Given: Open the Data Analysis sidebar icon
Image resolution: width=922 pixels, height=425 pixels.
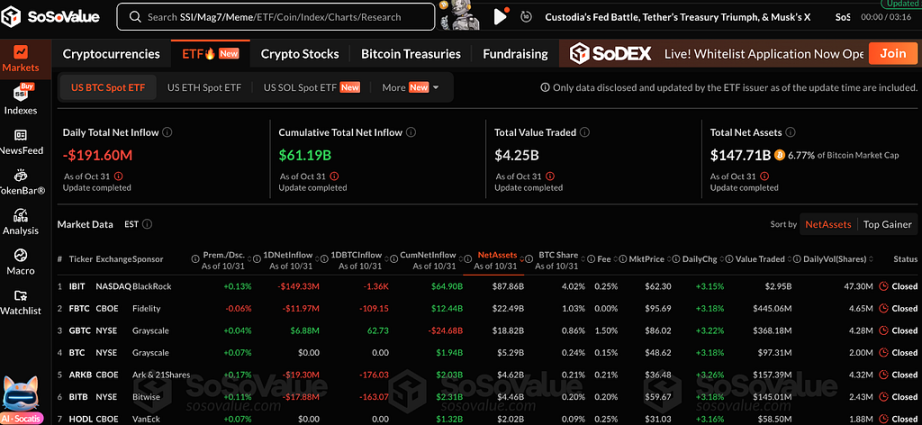Looking at the screenshot, I should coord(21,221).
